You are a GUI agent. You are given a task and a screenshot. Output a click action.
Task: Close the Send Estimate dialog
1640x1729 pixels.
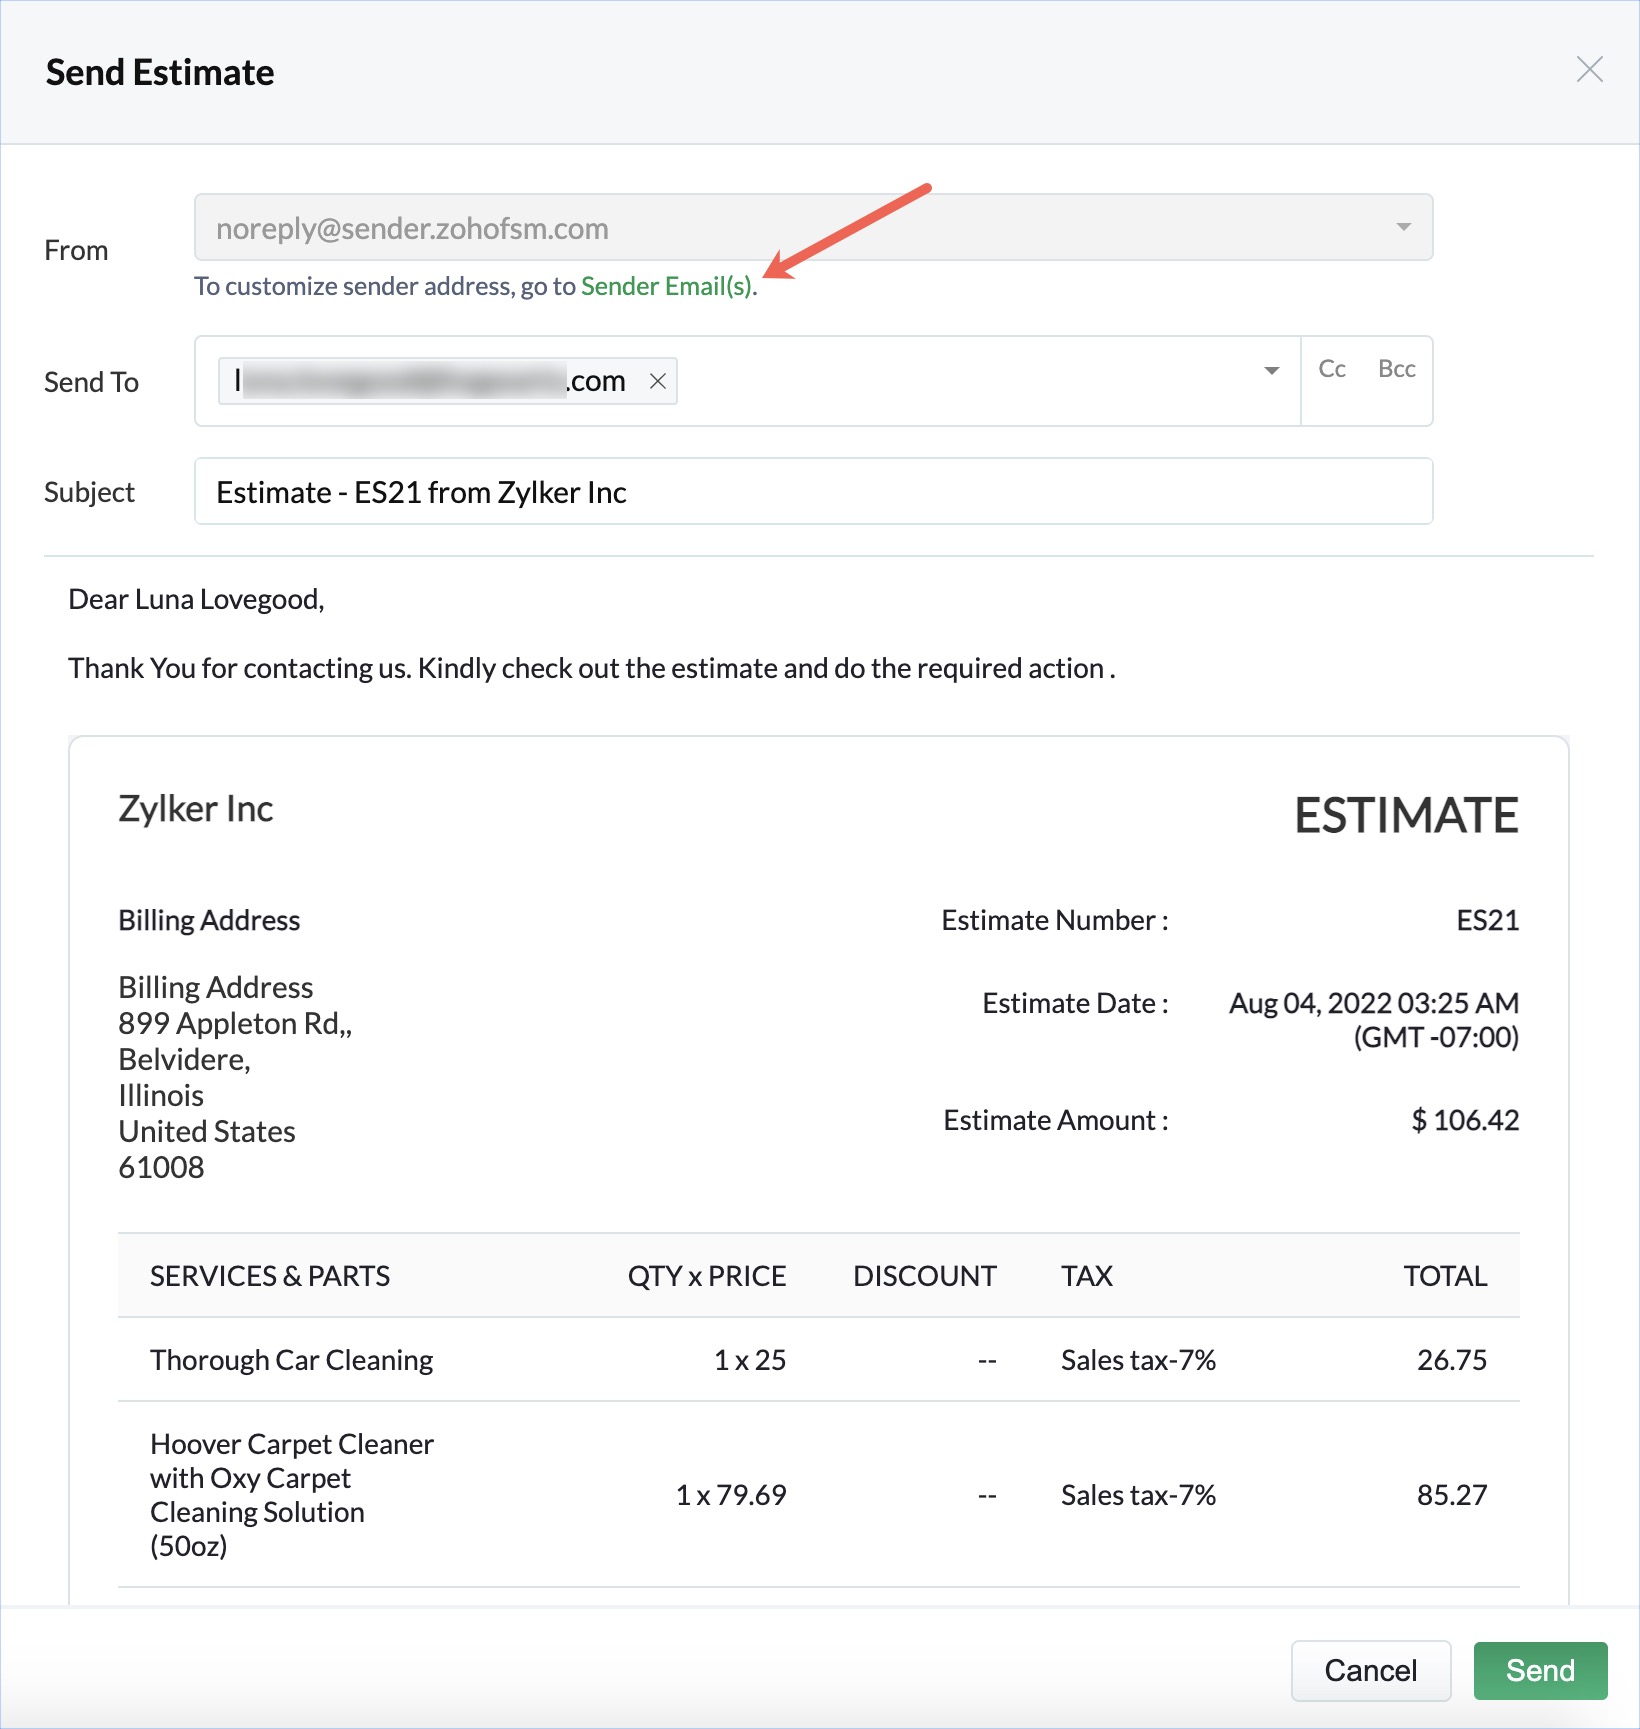pos(1589,70)
